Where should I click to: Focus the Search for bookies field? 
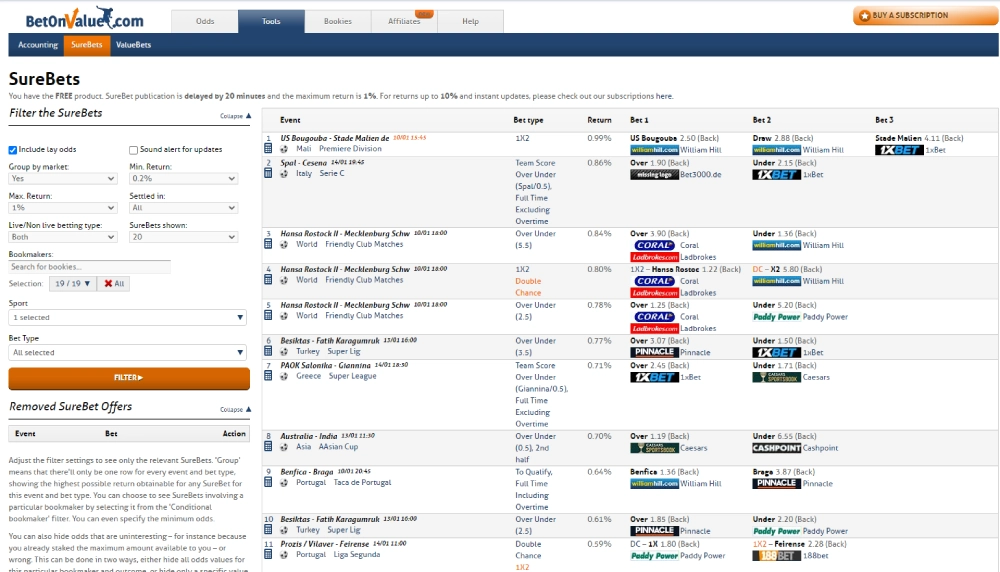89,267
